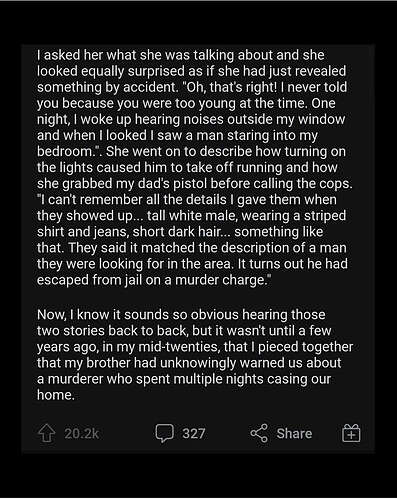Open the 327 comments count
Image resolution: width=397 pixels, height=500 pixels.
(194, 434)
